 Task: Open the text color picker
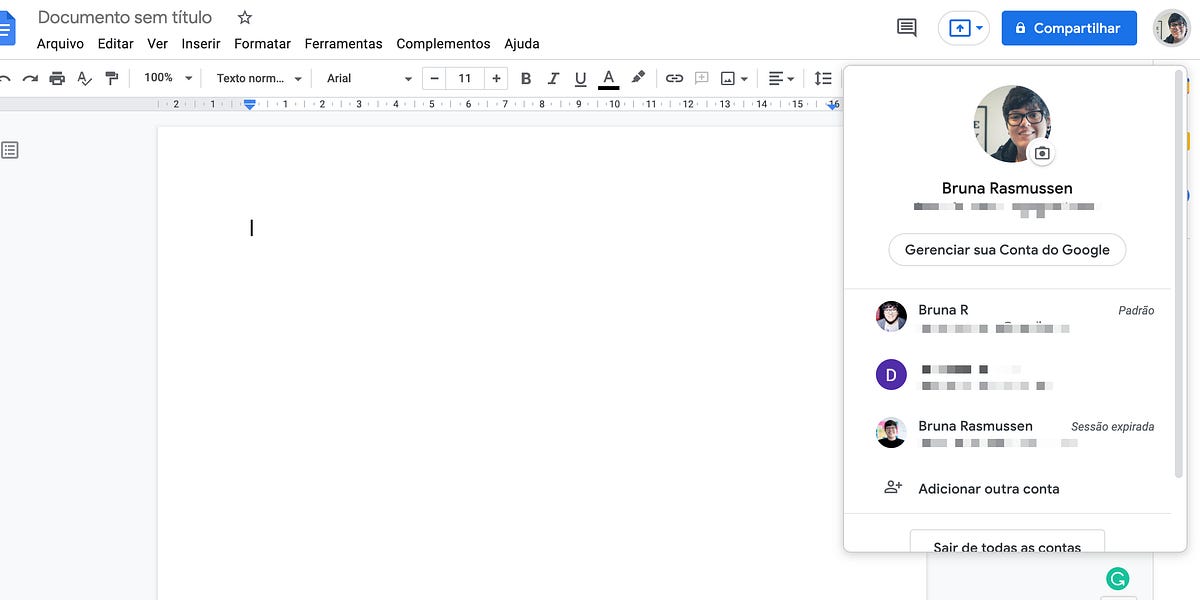608,77
